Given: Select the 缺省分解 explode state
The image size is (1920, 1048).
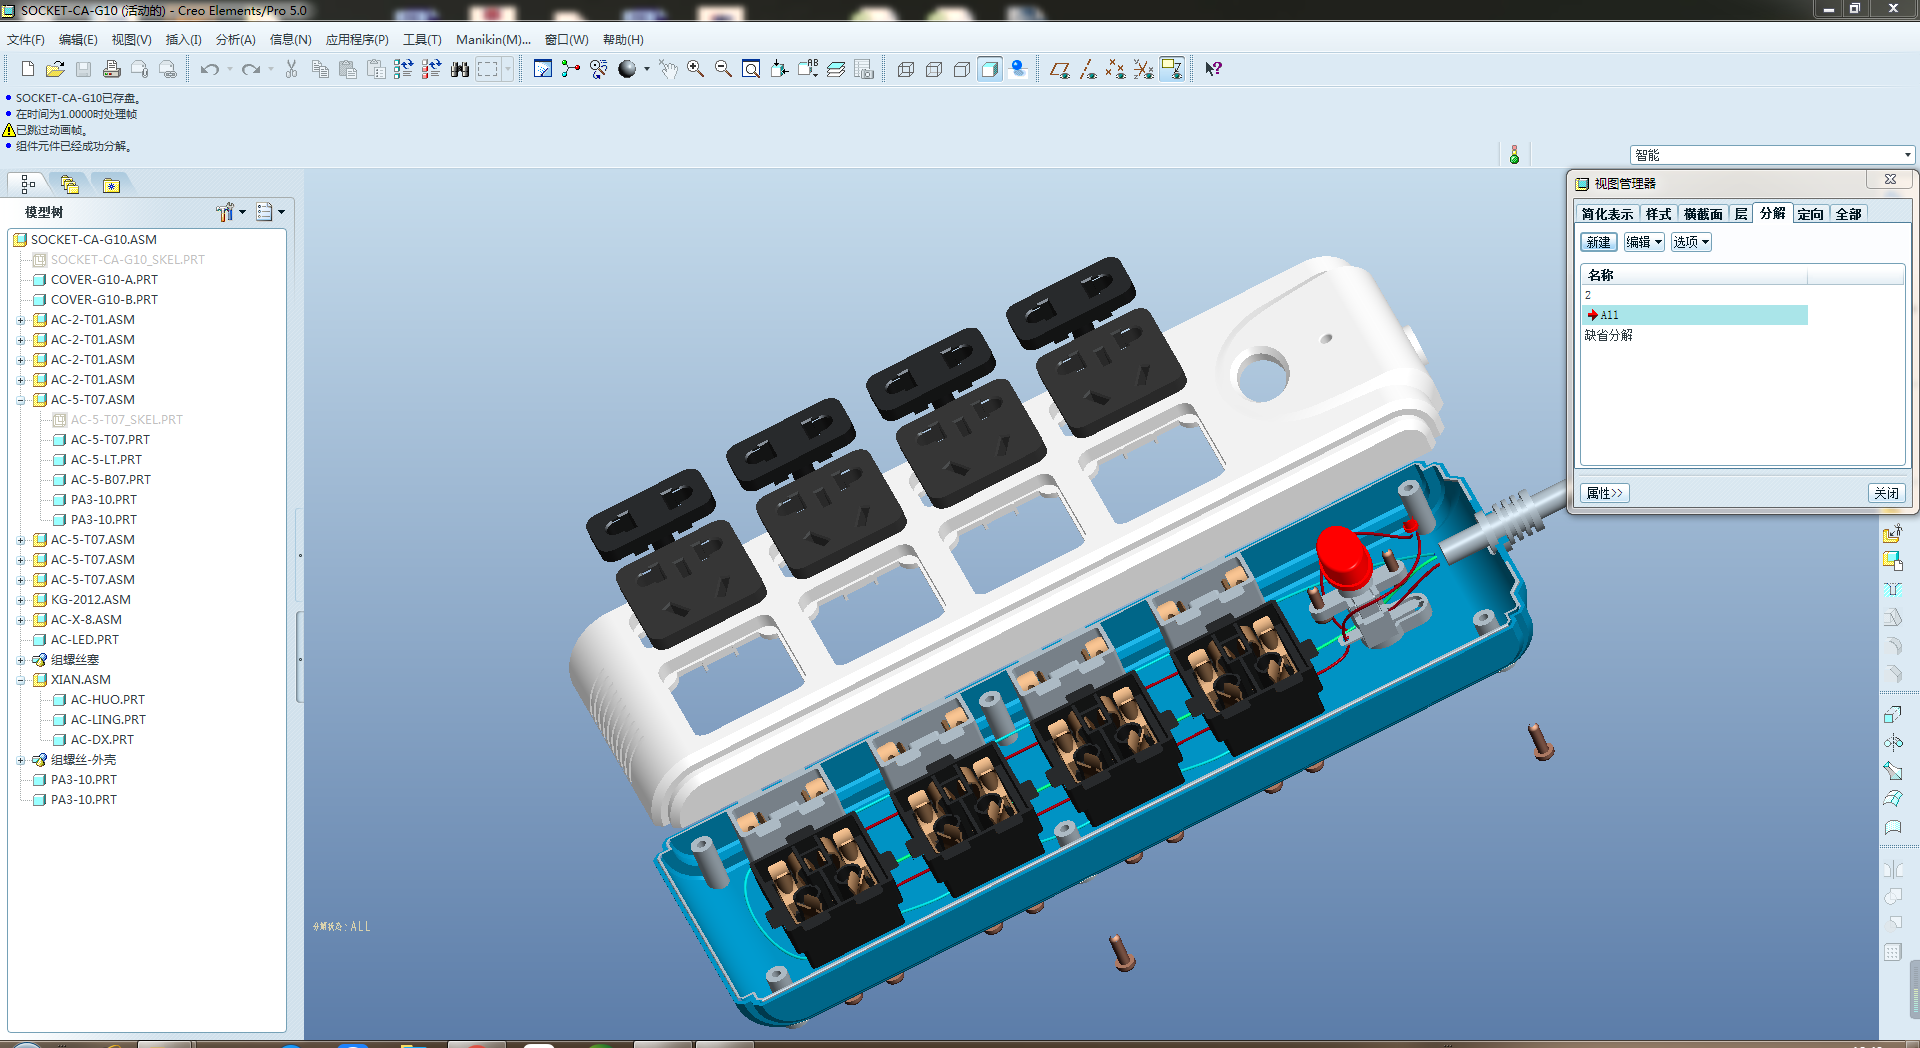Looking at the screenshot, I should [x=1609, y=335].
